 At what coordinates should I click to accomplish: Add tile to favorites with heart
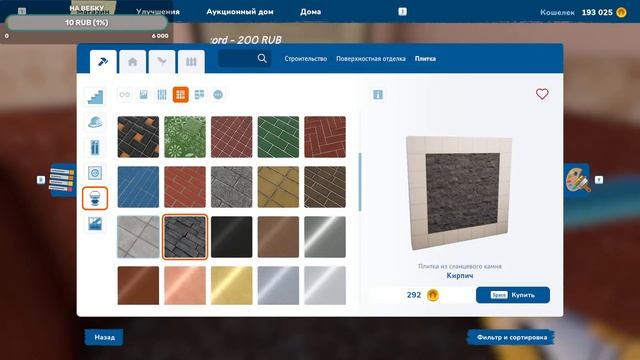click(x=542, y=94)
